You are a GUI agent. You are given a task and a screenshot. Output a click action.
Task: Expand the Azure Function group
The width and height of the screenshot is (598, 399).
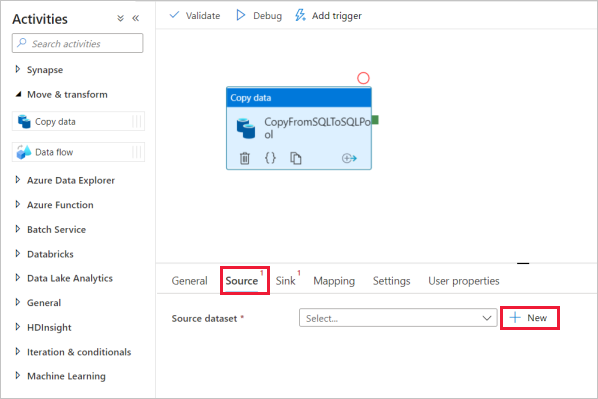coord(18,204)
